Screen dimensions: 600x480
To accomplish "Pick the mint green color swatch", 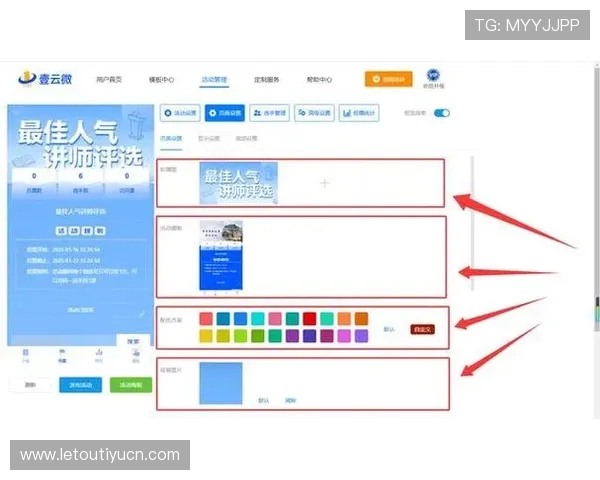I will tap(327, 318).
